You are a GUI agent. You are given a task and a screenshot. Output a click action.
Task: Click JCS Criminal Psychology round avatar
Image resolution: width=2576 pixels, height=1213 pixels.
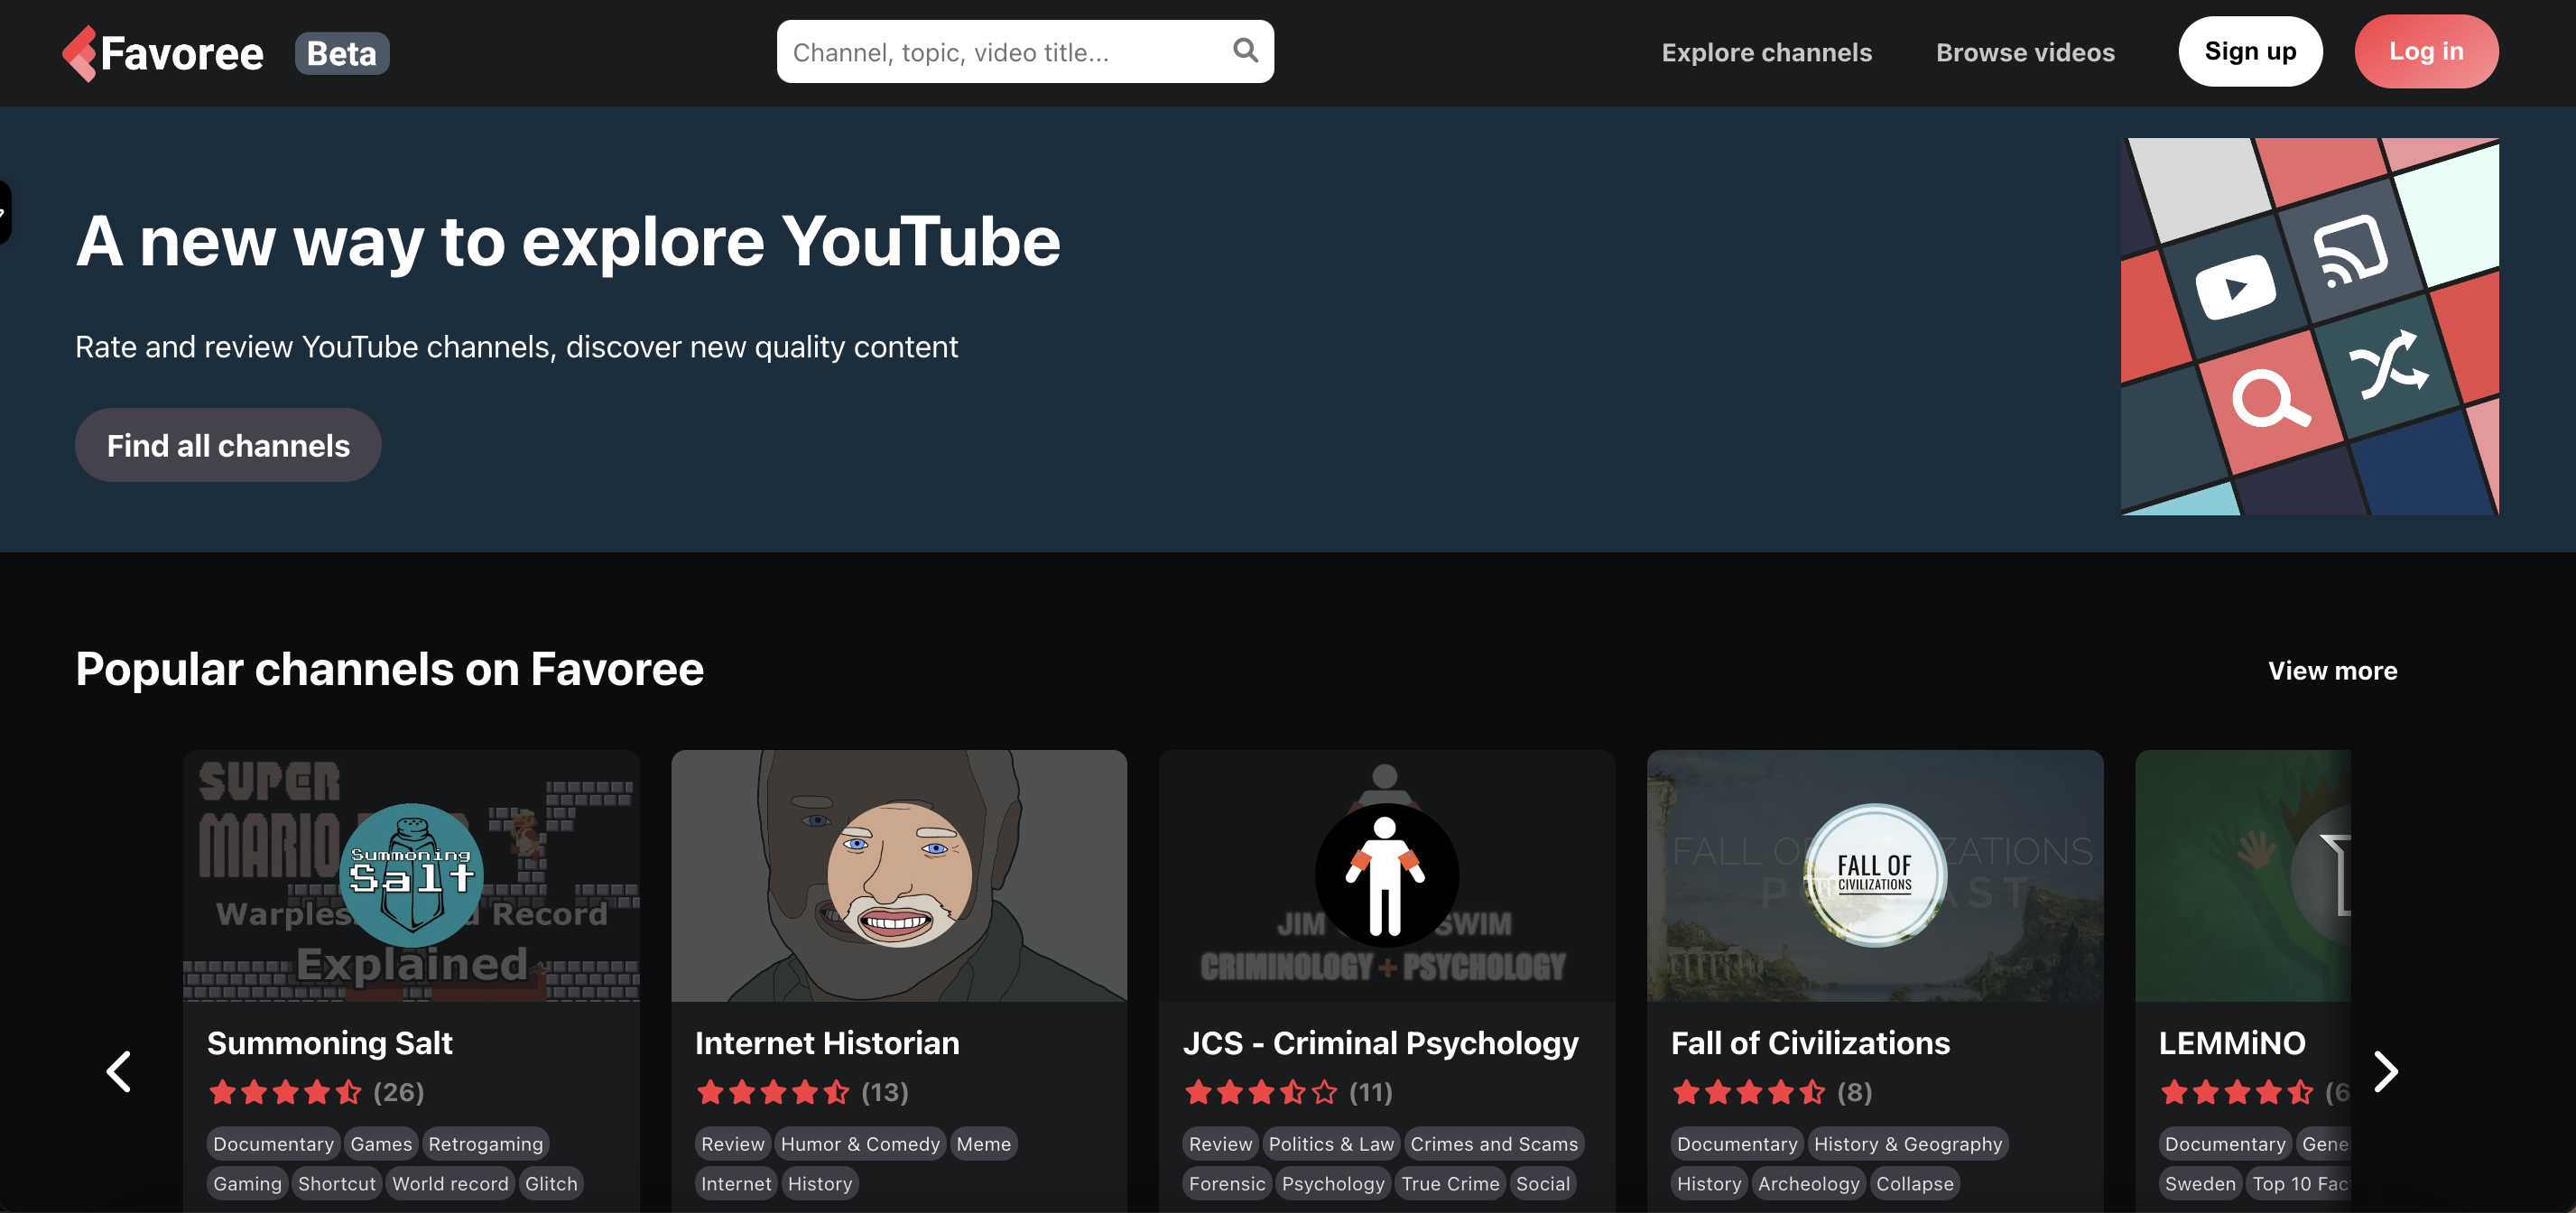1386,875
